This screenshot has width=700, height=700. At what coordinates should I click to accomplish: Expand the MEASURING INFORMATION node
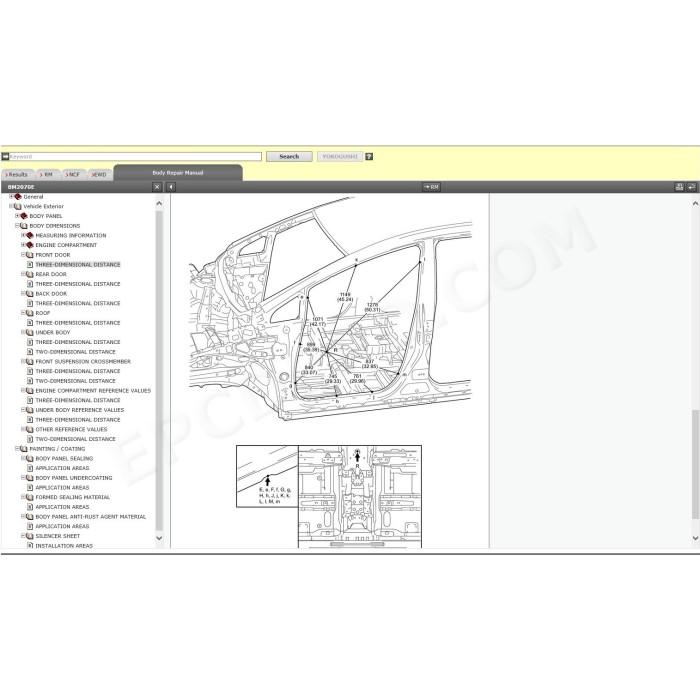[x=23, y=235]
